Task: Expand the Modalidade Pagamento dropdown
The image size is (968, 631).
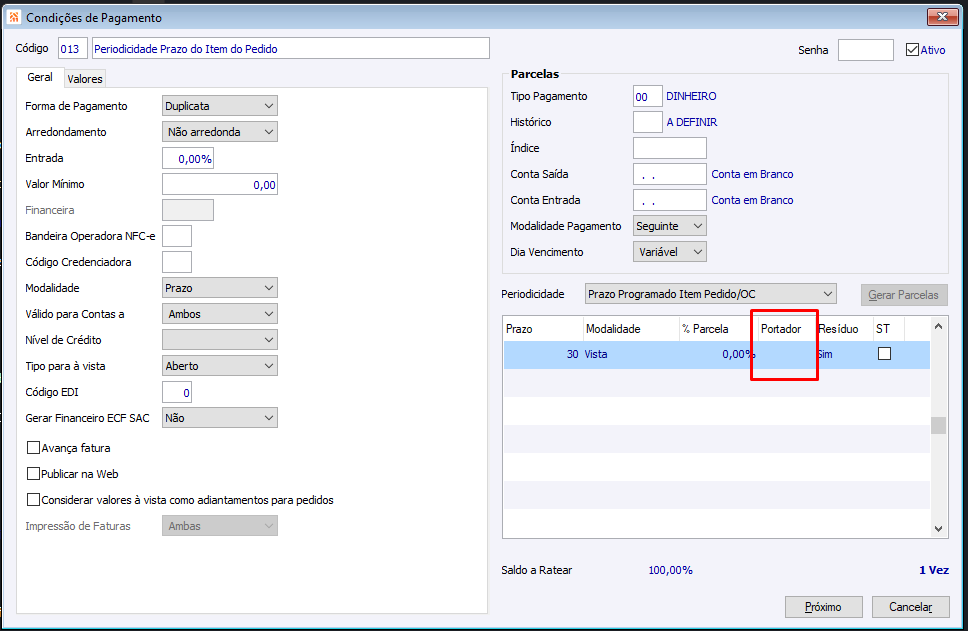Action: [669, 226]
